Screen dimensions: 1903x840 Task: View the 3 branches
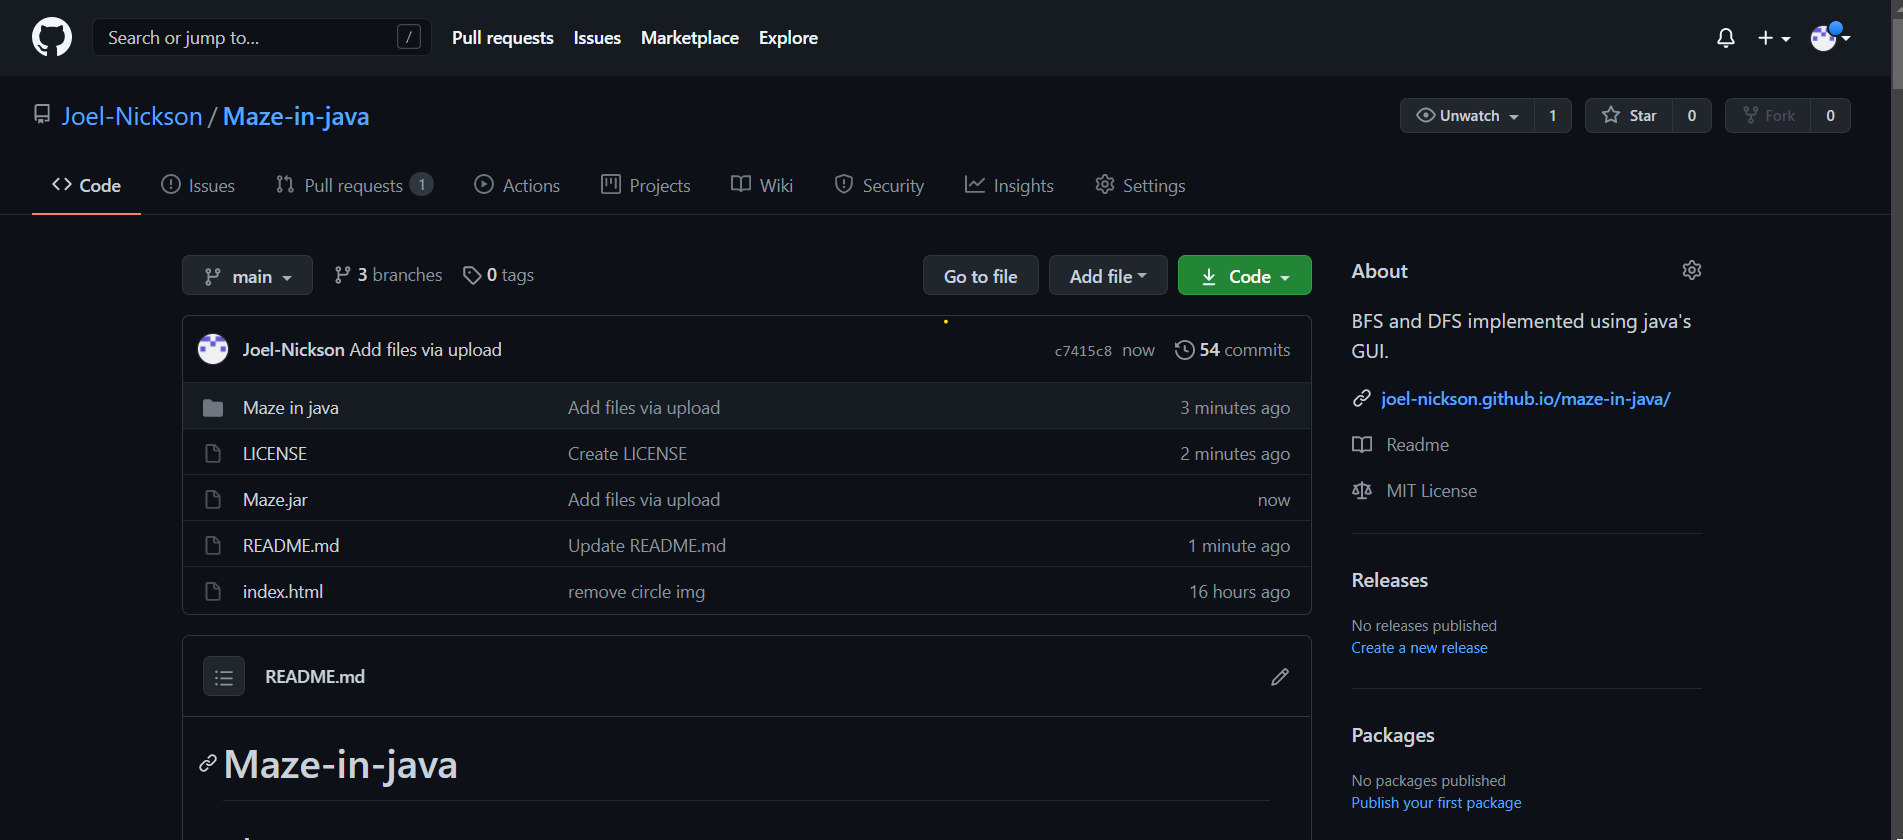(388, 275)
